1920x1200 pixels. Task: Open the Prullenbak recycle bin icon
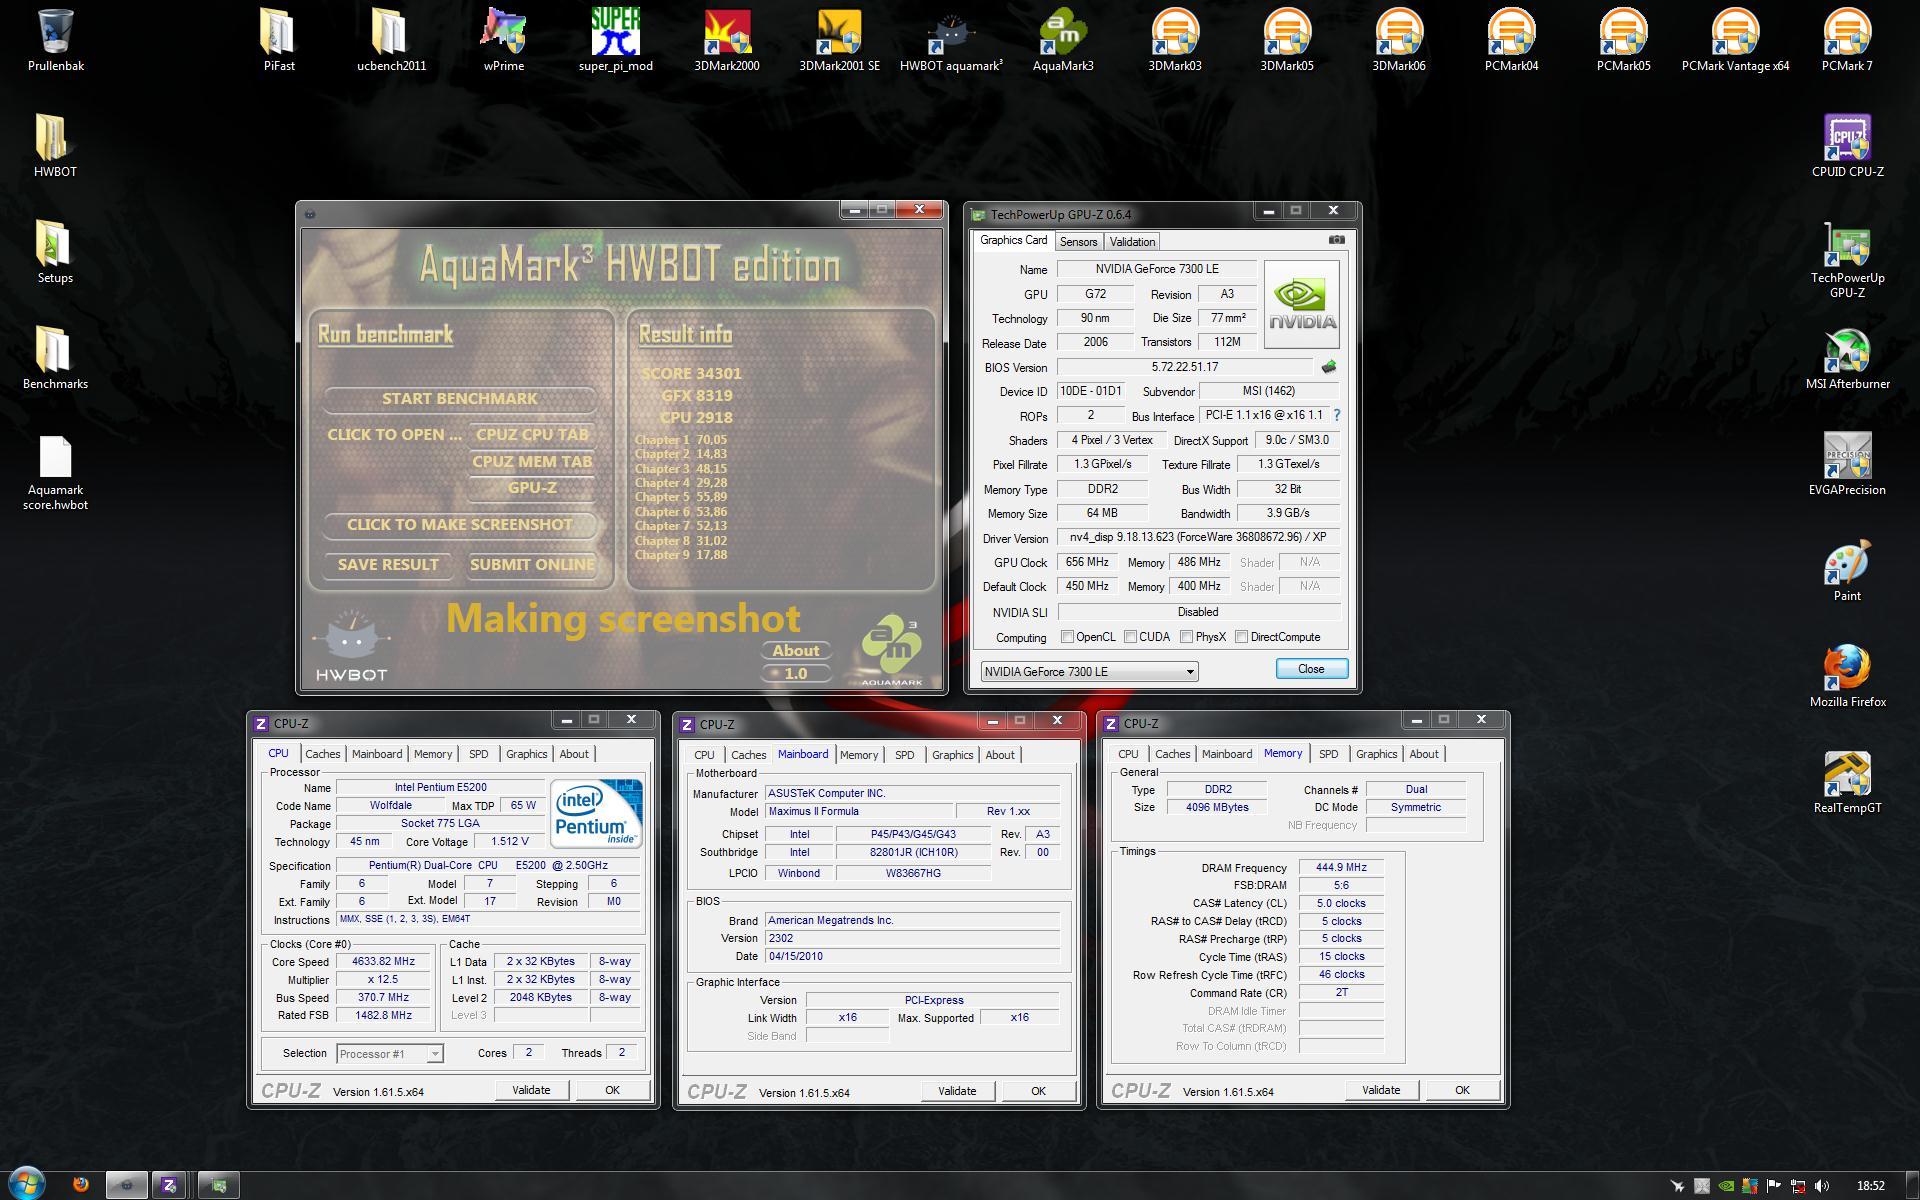point(56,40)
